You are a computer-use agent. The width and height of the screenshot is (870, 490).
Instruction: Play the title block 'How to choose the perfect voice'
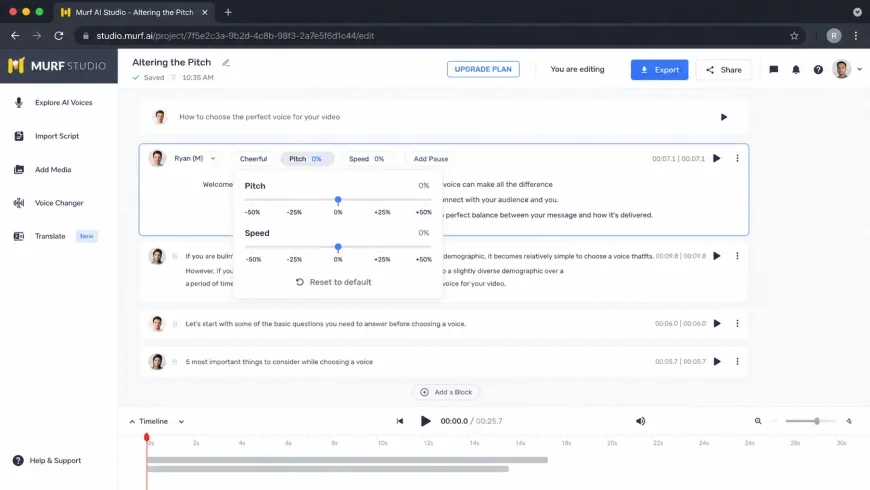[x=724, y=117]
